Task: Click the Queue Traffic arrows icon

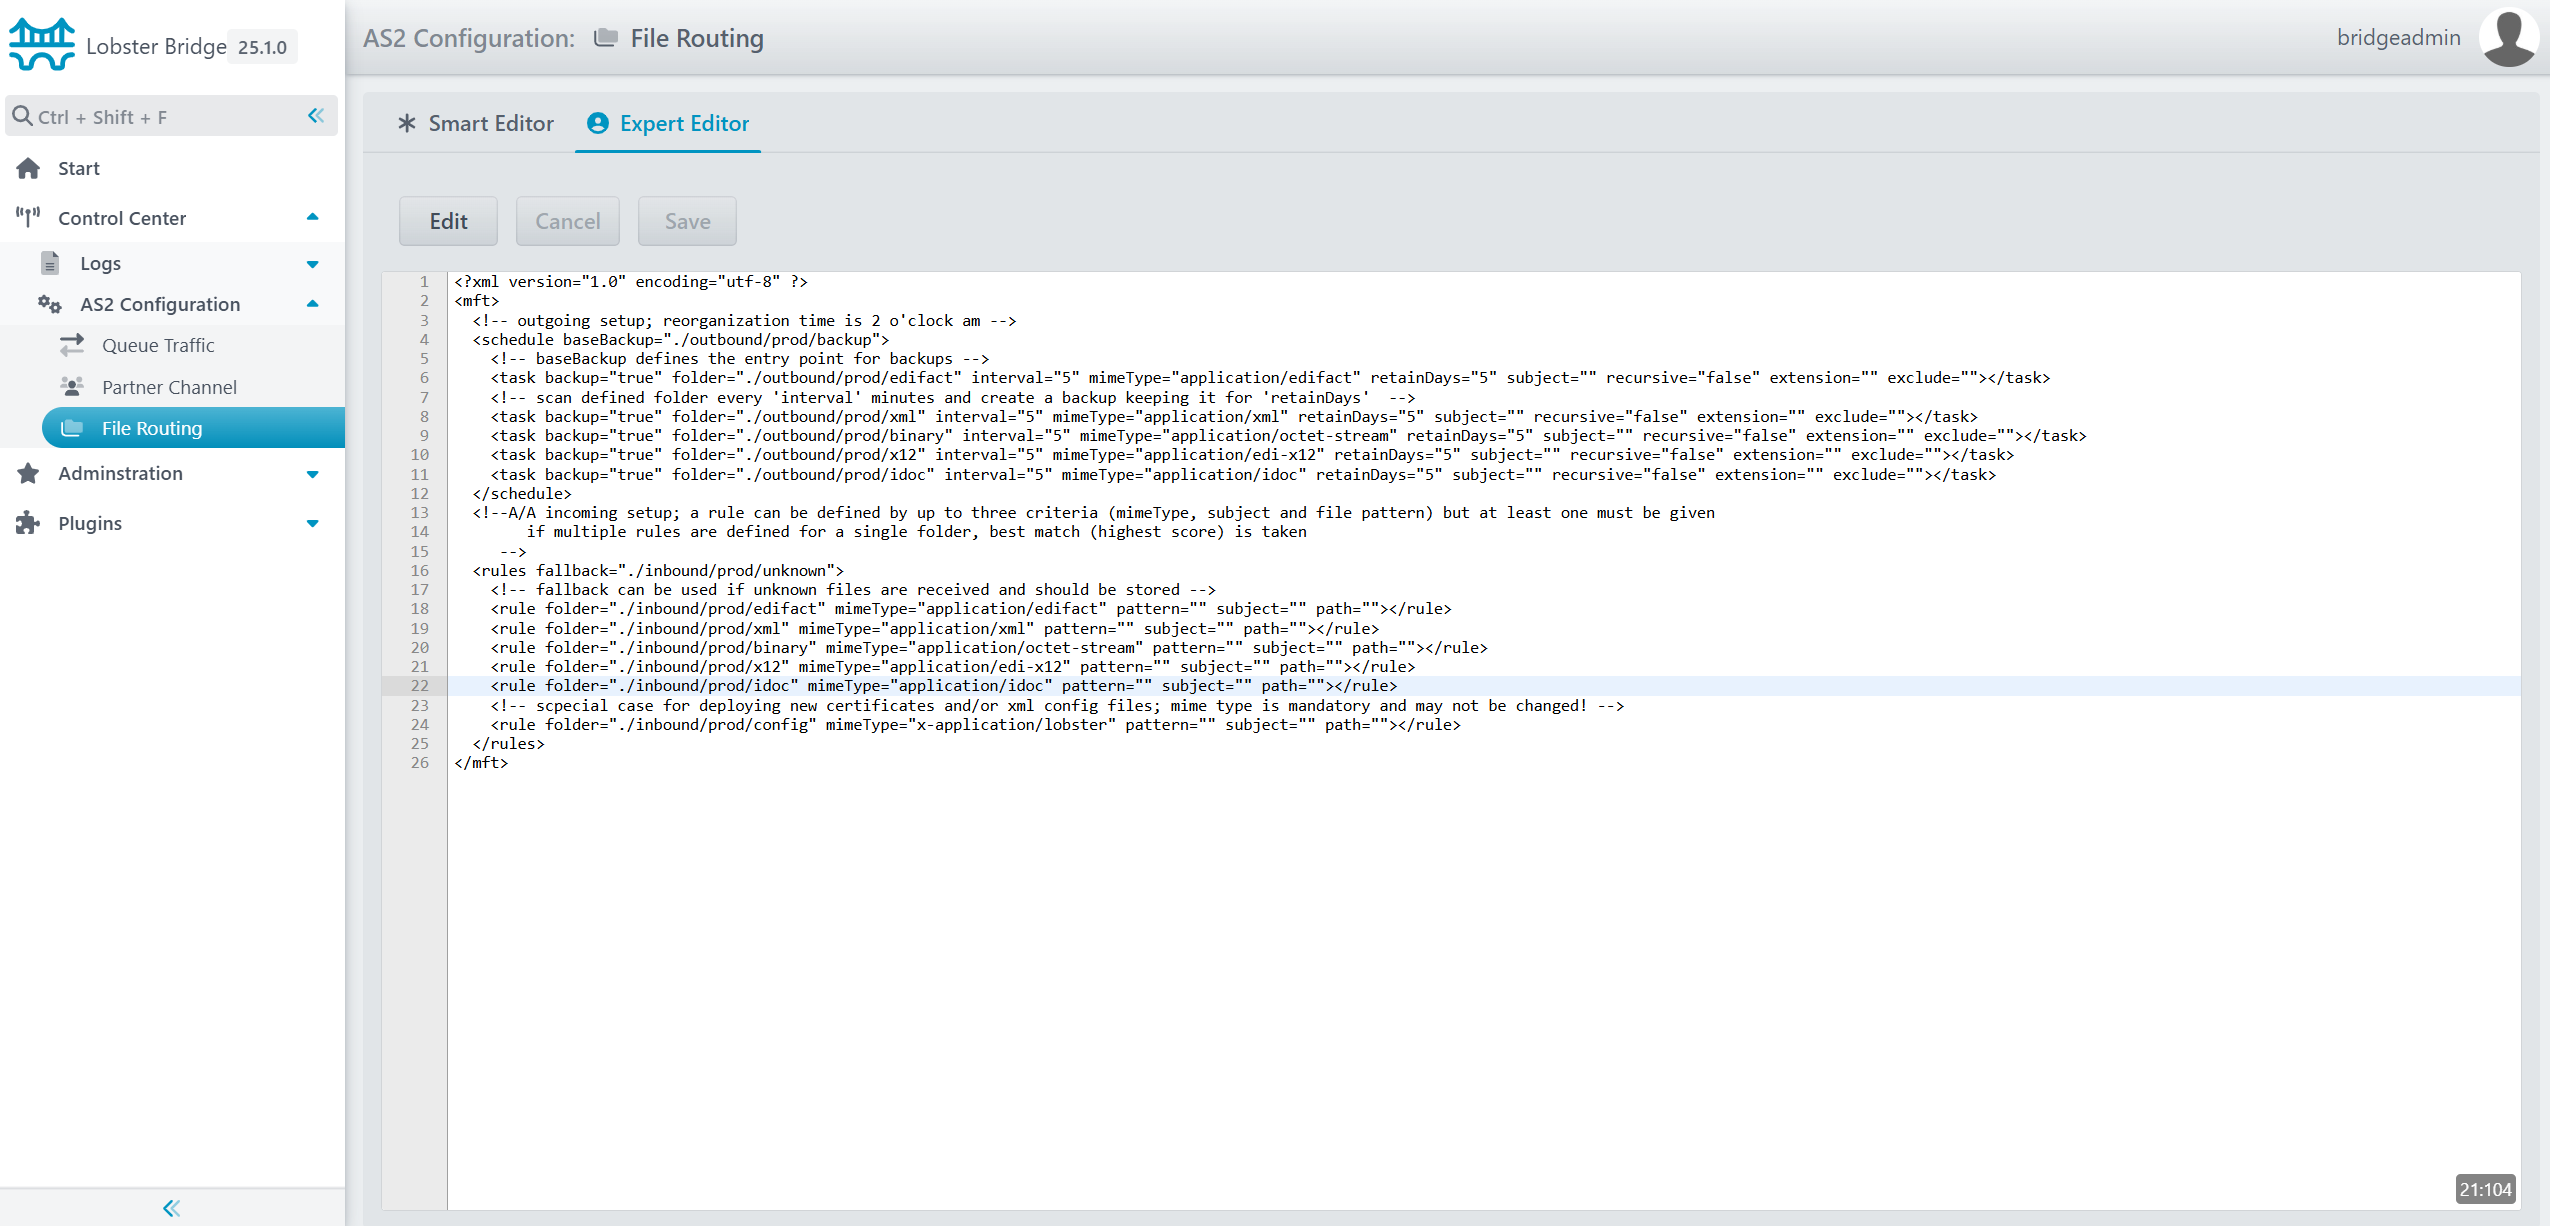Action: [72, 345]
